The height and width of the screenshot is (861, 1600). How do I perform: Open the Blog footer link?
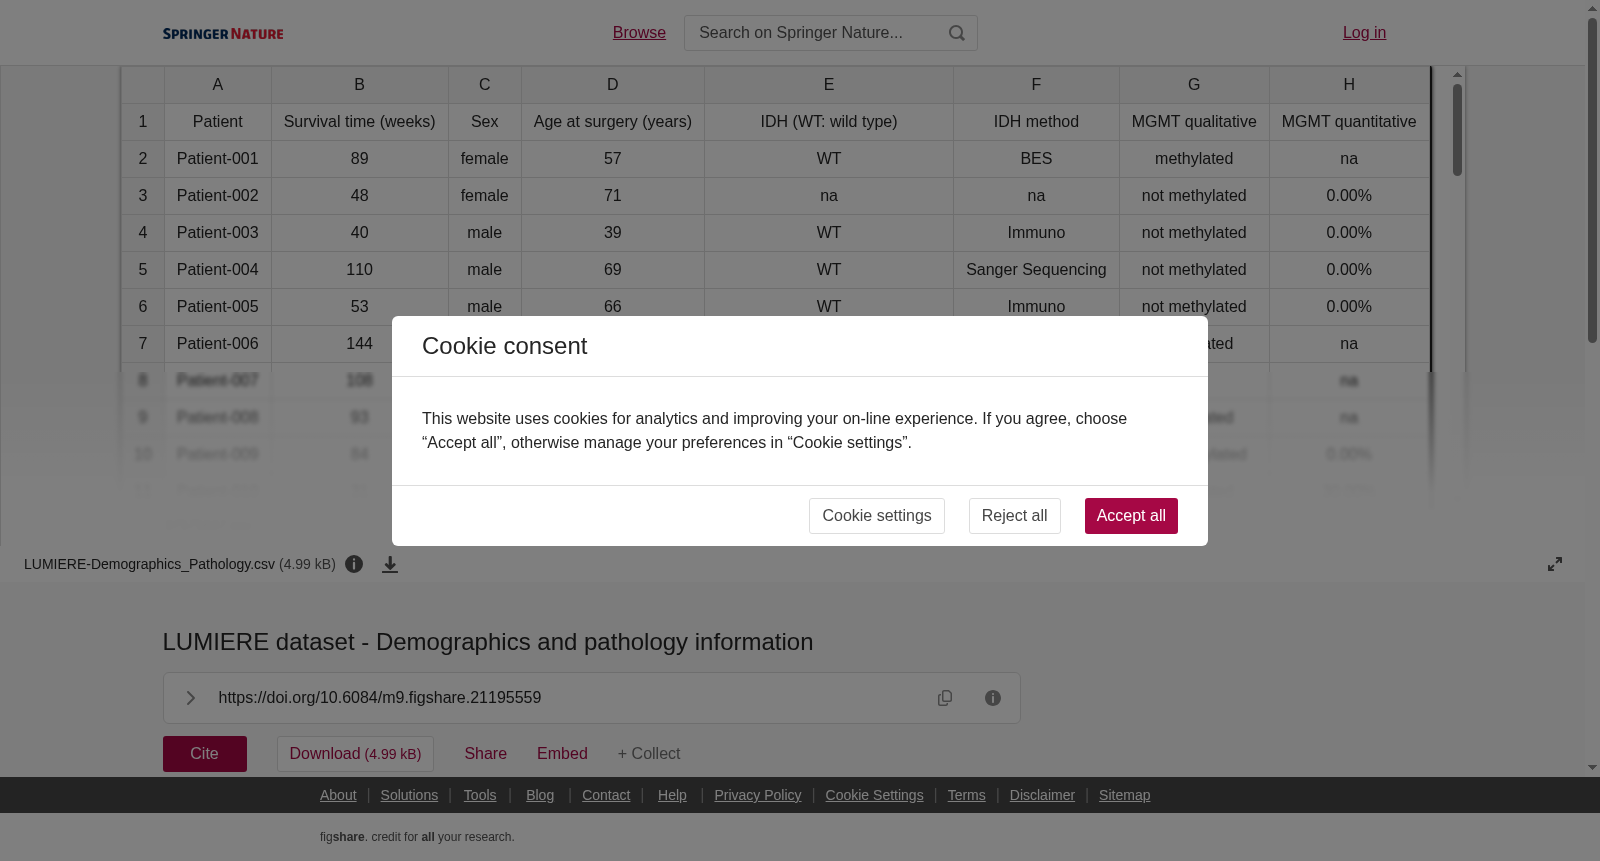pos(540,795)
